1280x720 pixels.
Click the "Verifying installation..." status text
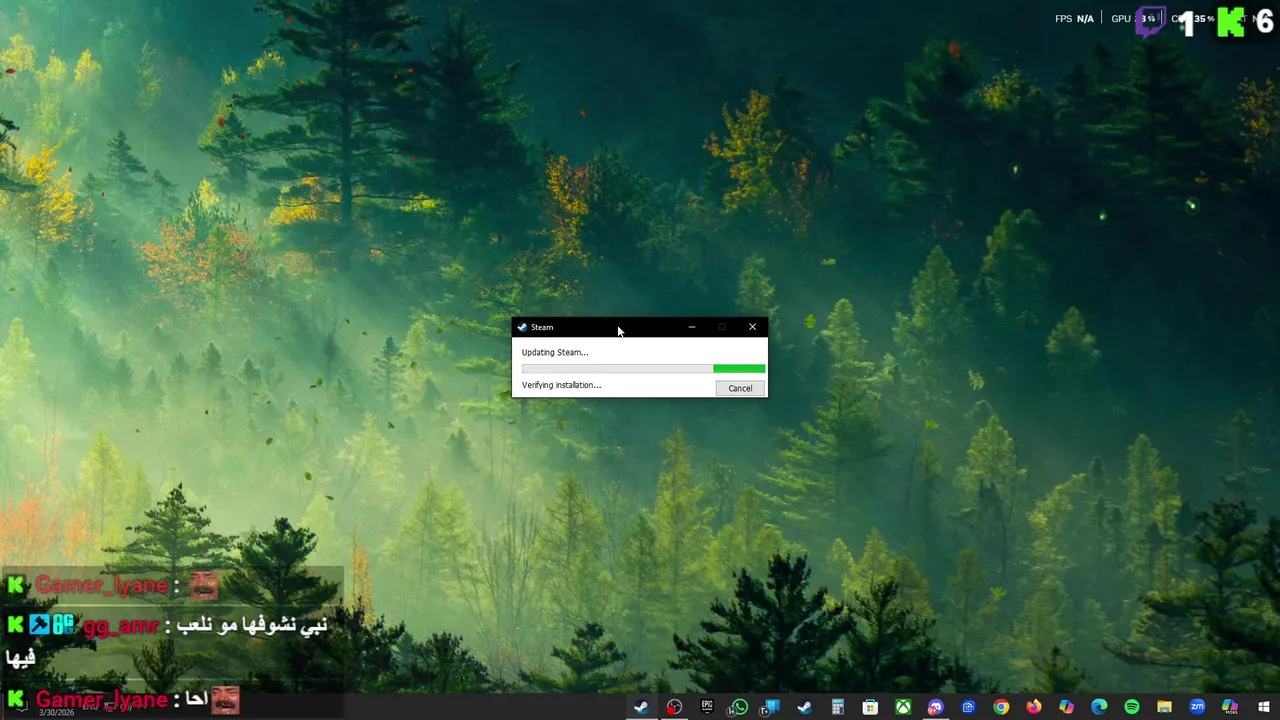(561, 385)
